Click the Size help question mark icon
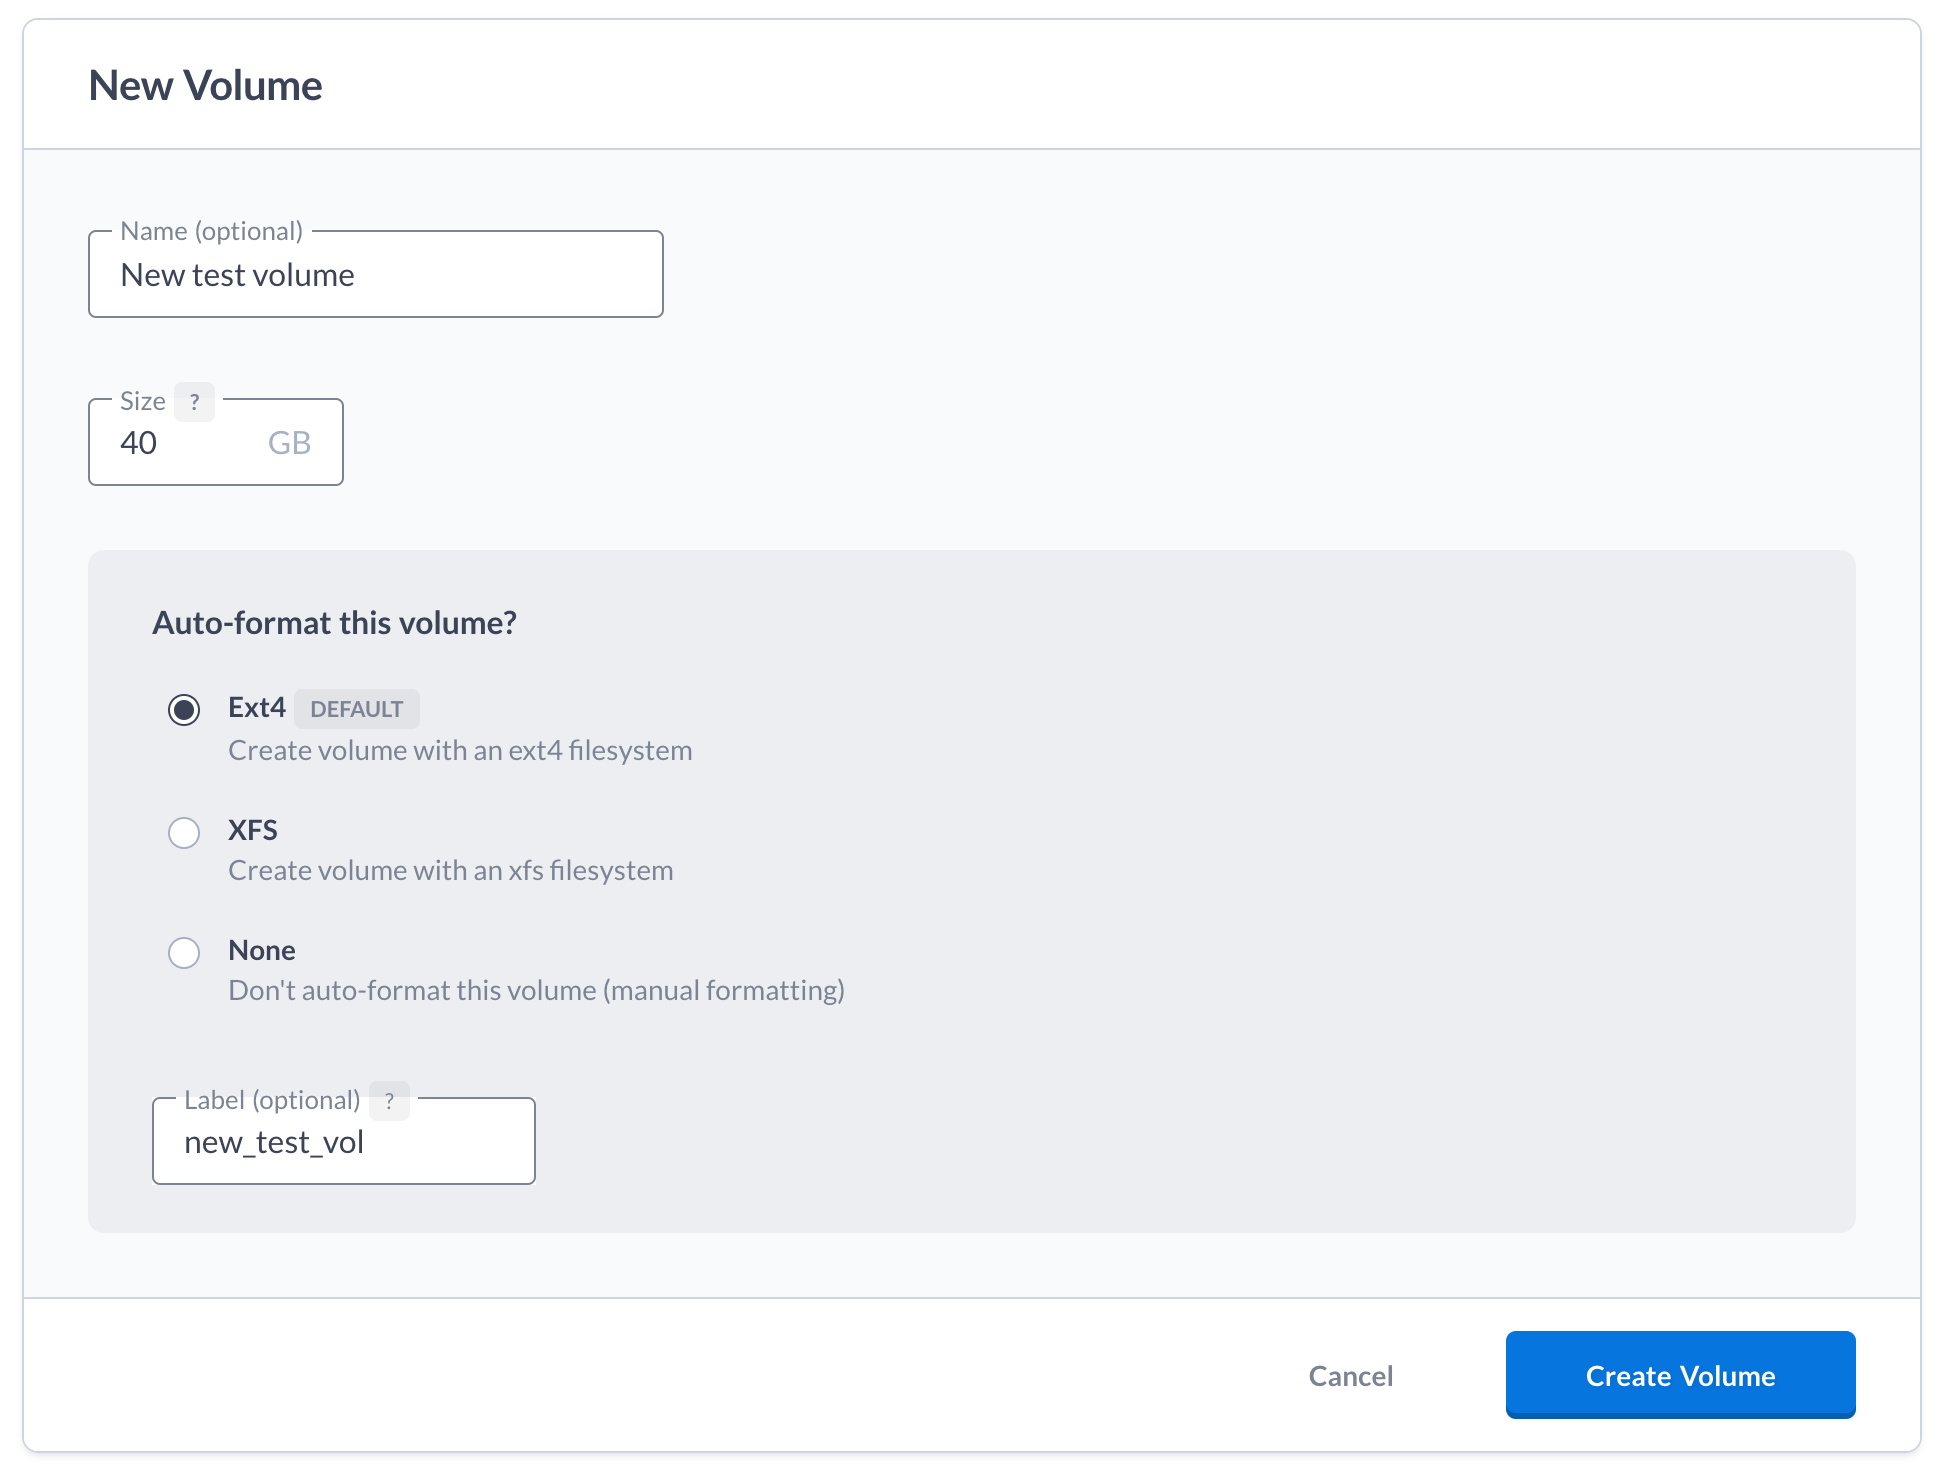 click(194, 402)
